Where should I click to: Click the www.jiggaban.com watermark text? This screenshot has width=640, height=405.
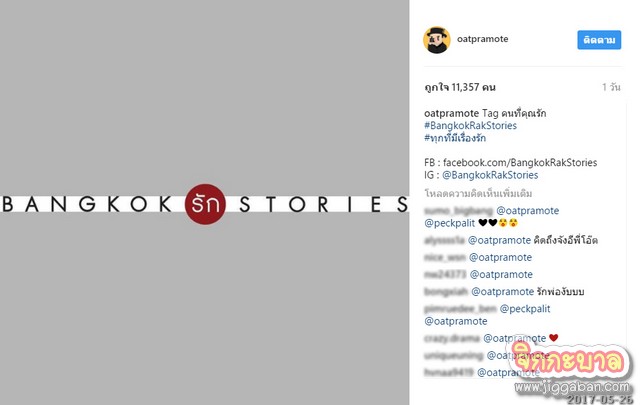[x=572, y=387]
